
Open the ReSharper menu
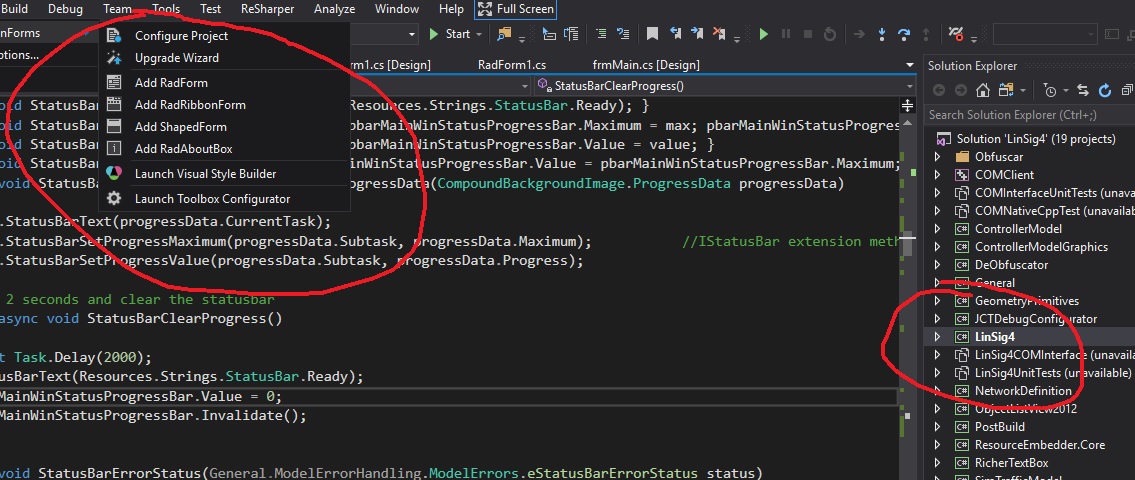[268, 9]
